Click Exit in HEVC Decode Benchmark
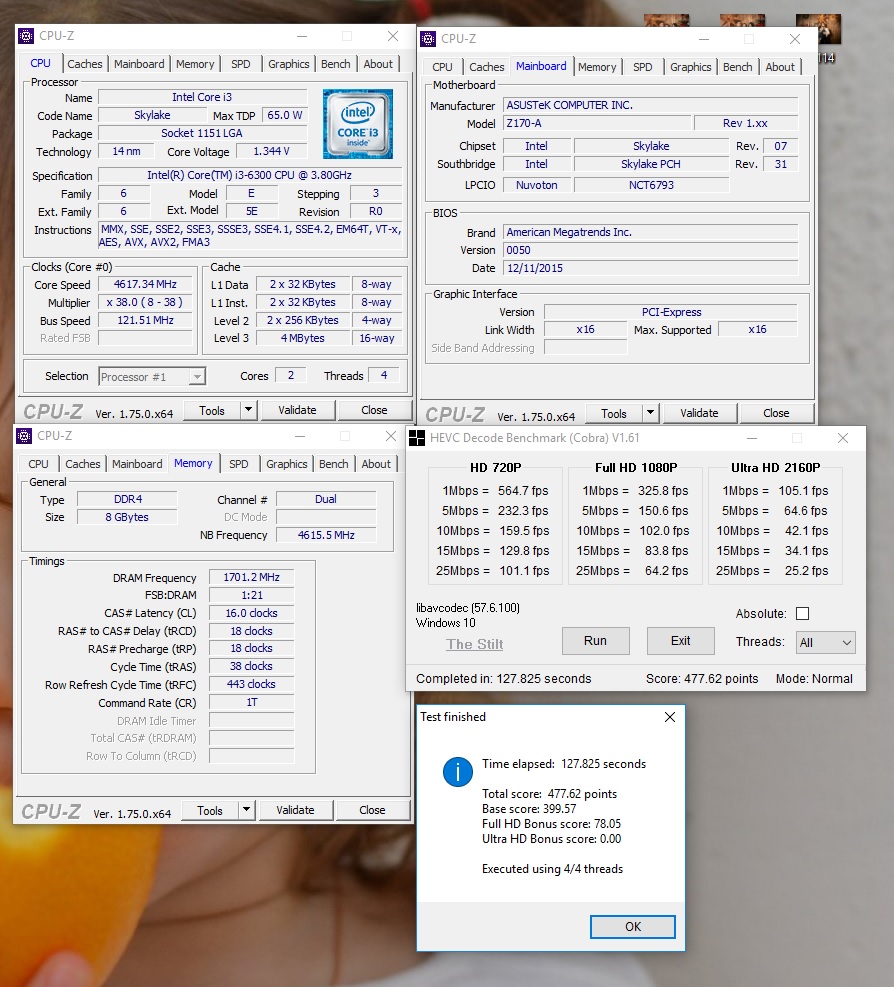894x987 pixels. coord(681,641)
